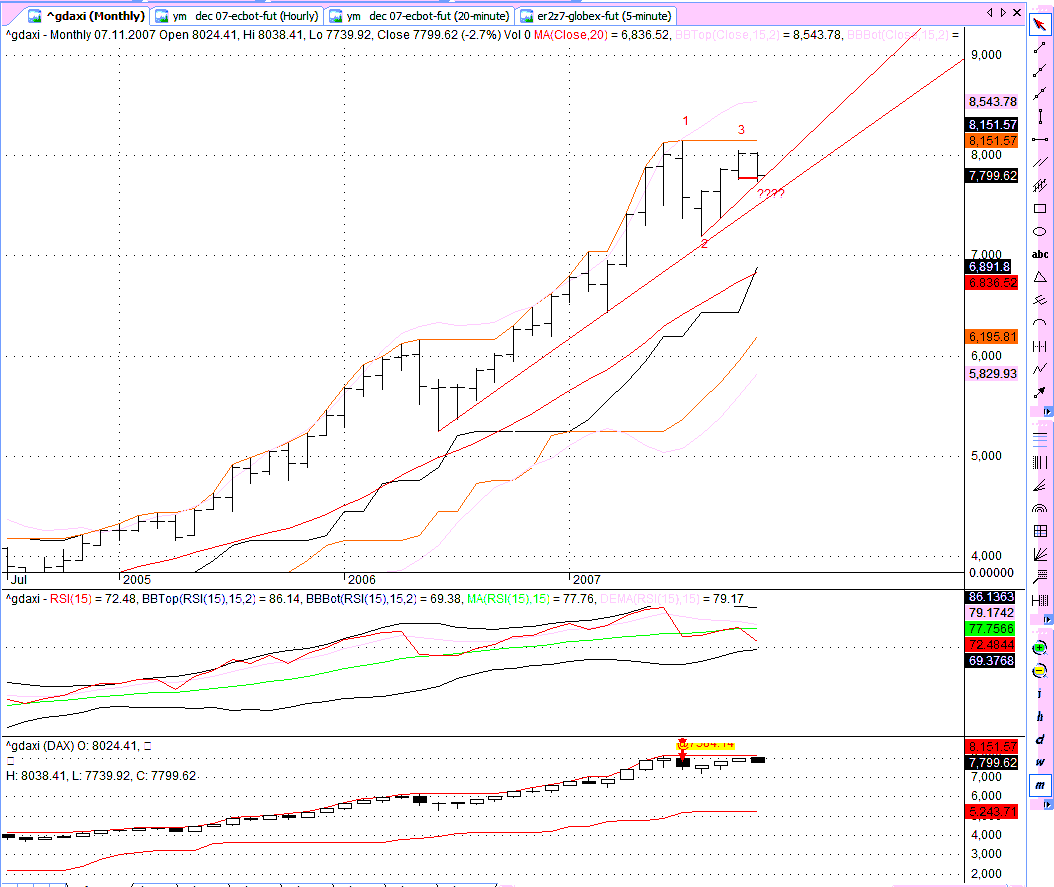Select the arrow pointer tool
The height and width of the screenshot is (887, 1054).
1040,25
